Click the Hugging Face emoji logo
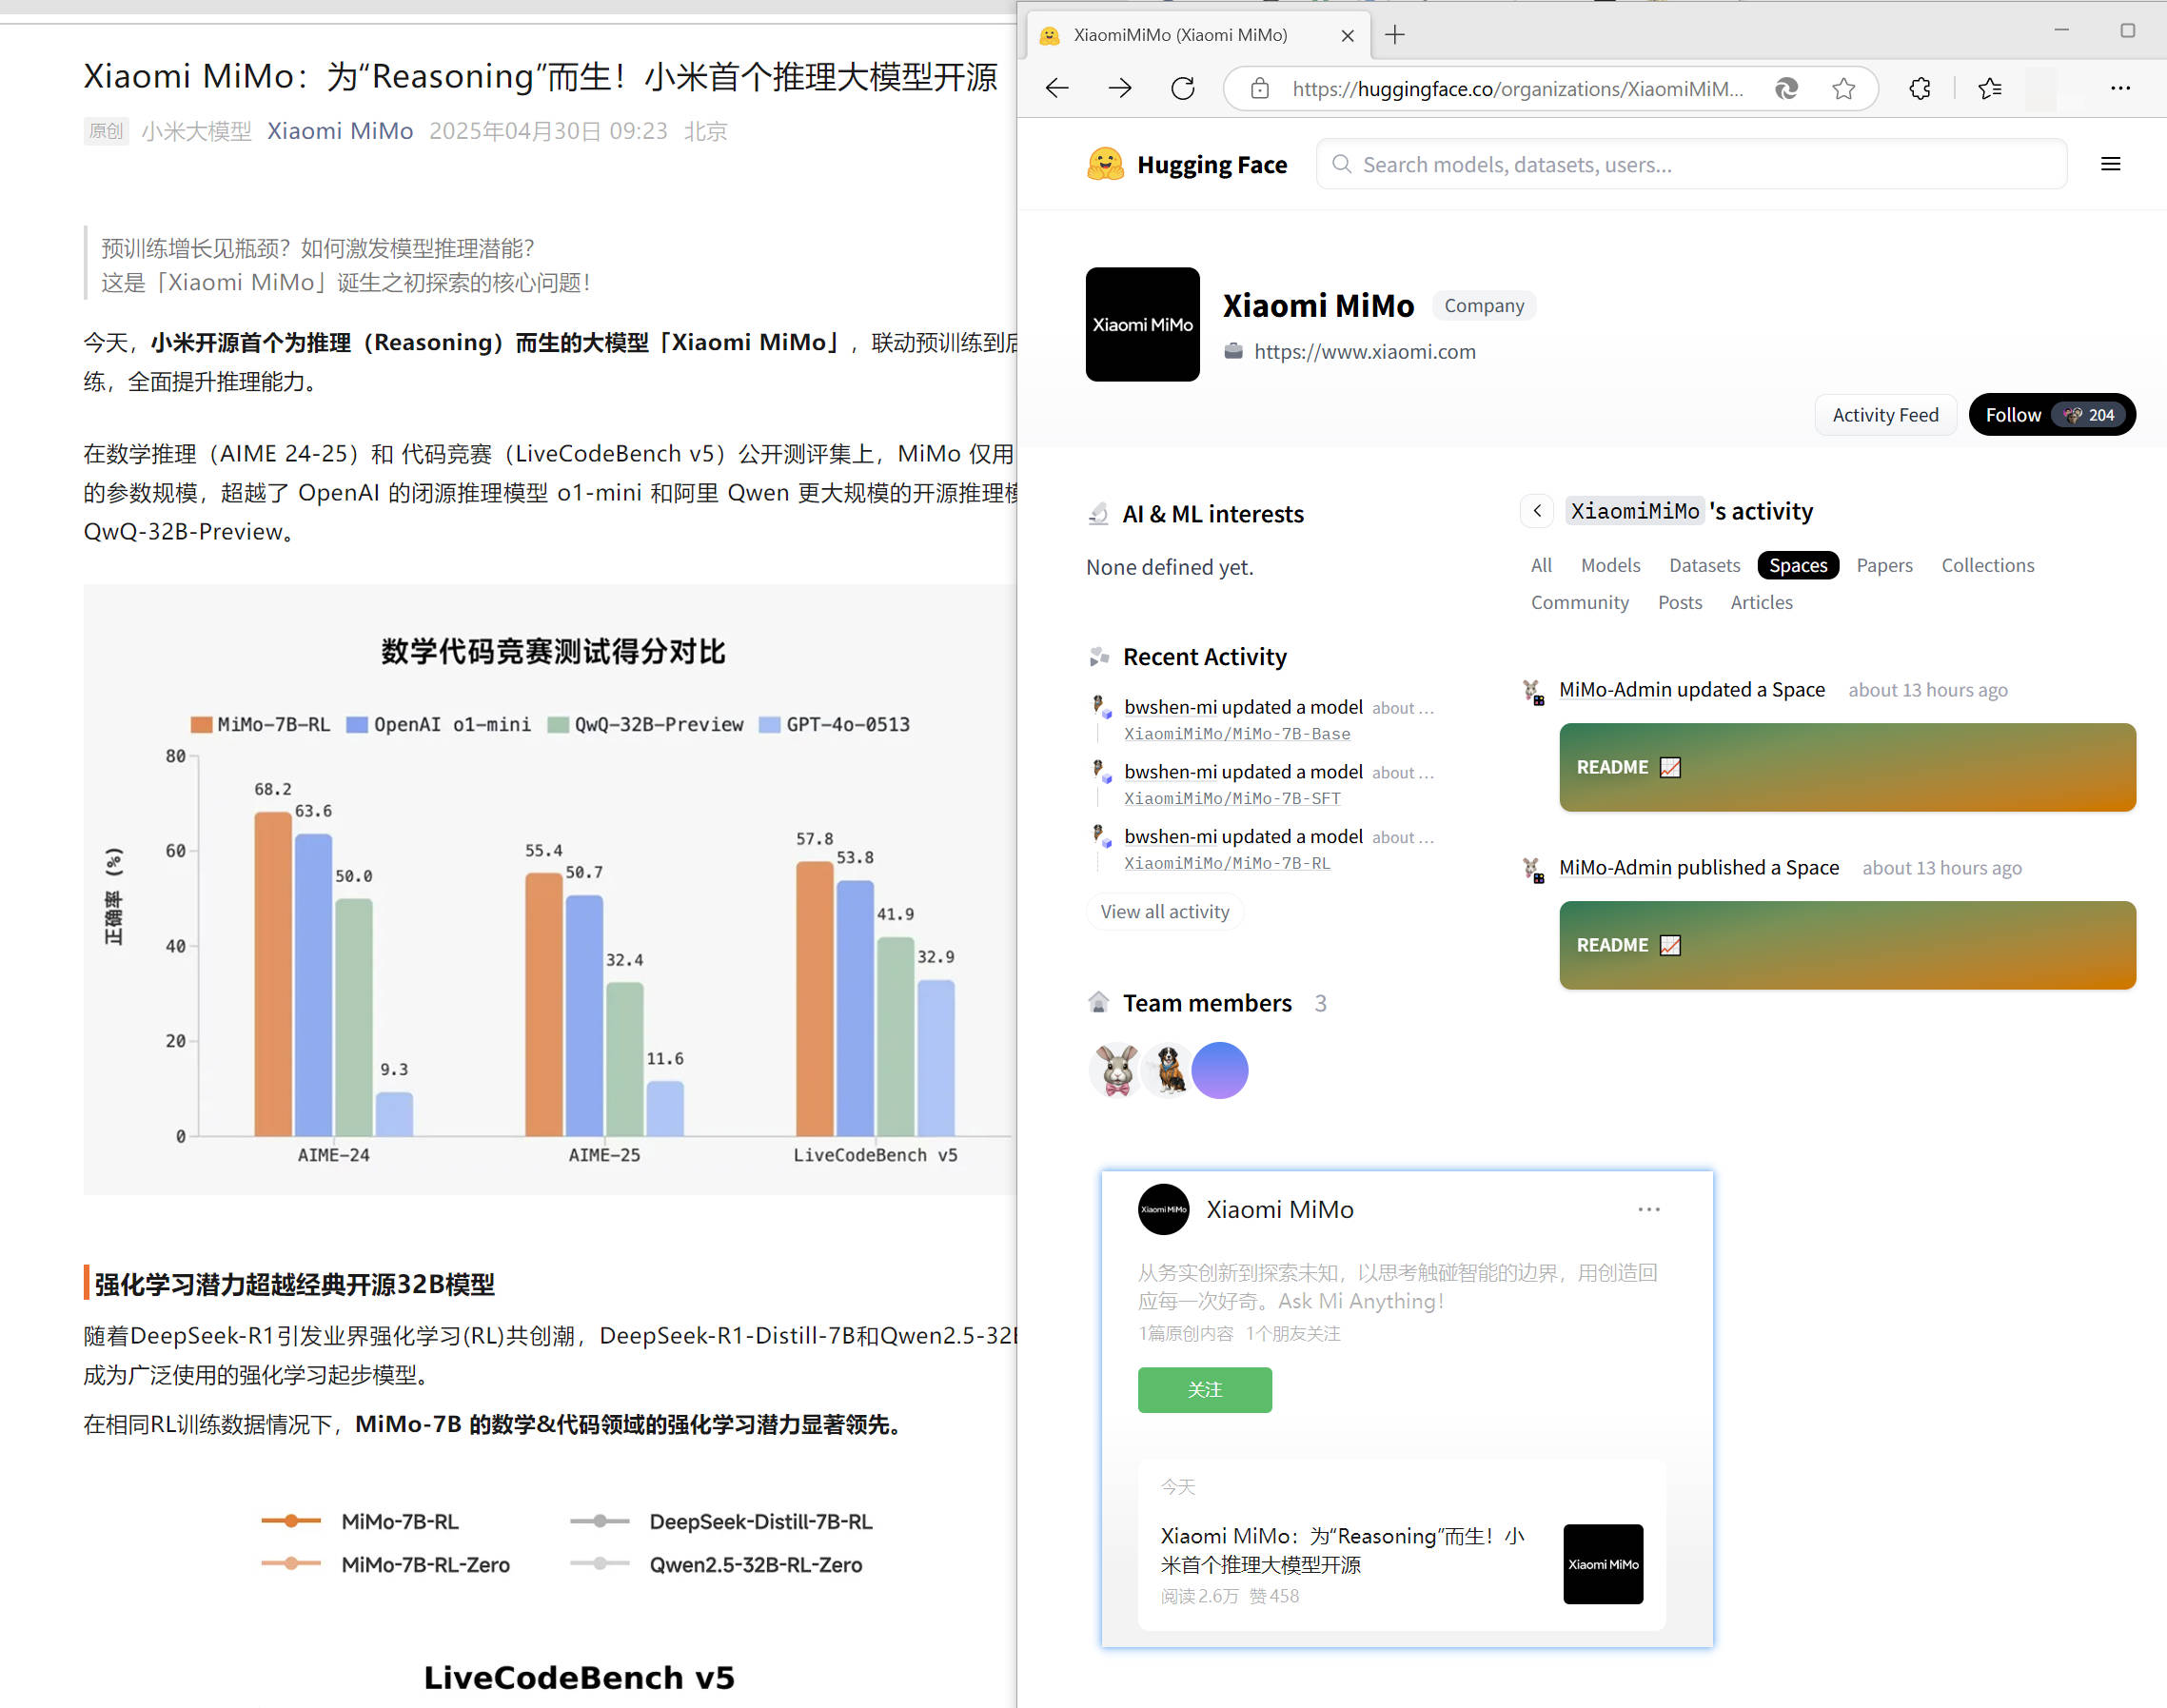 point(1105,164)
